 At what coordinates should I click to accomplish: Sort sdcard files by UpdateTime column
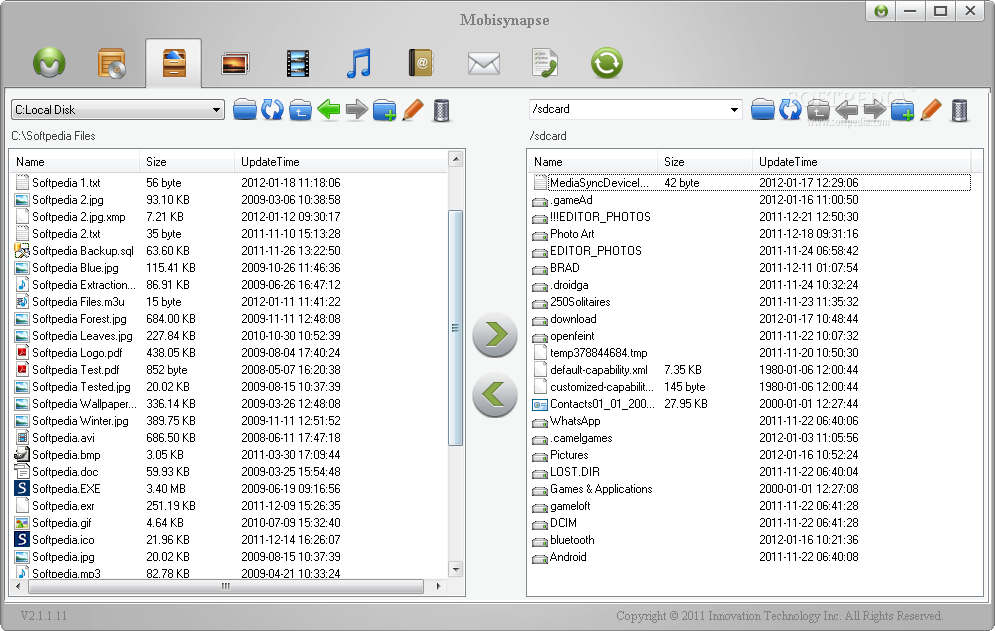861,162
